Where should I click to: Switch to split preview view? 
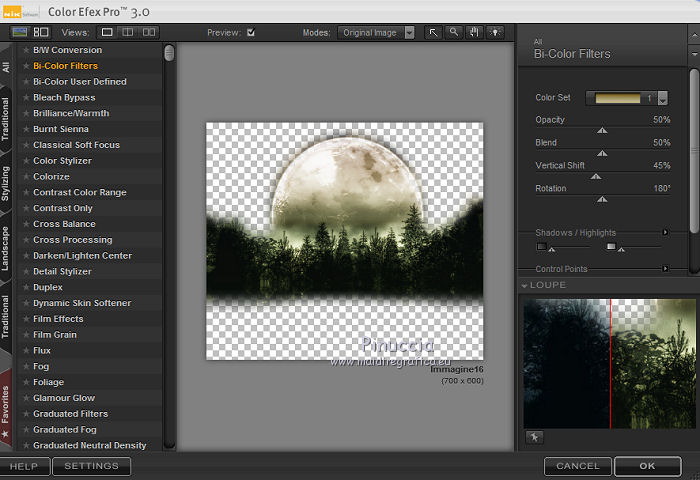[126, 32]
